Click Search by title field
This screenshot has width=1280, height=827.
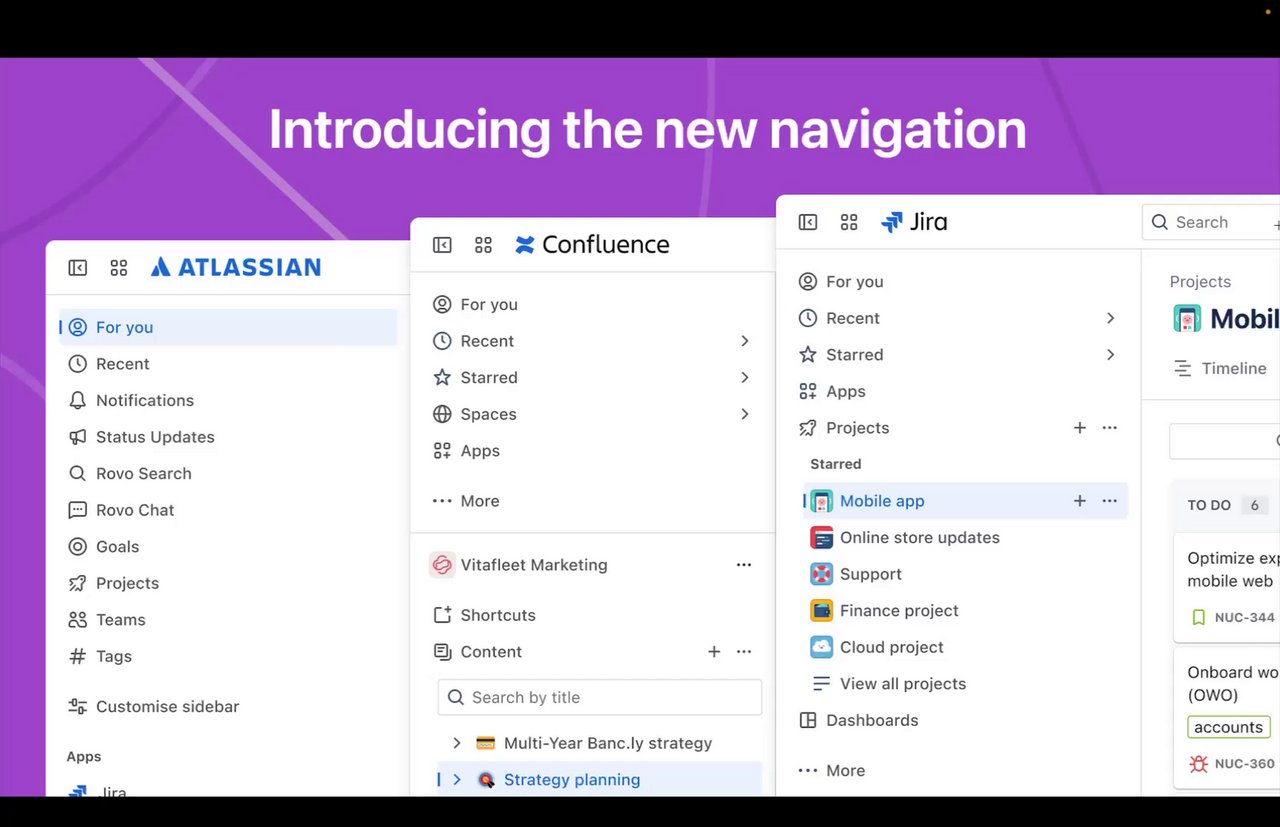600,697
